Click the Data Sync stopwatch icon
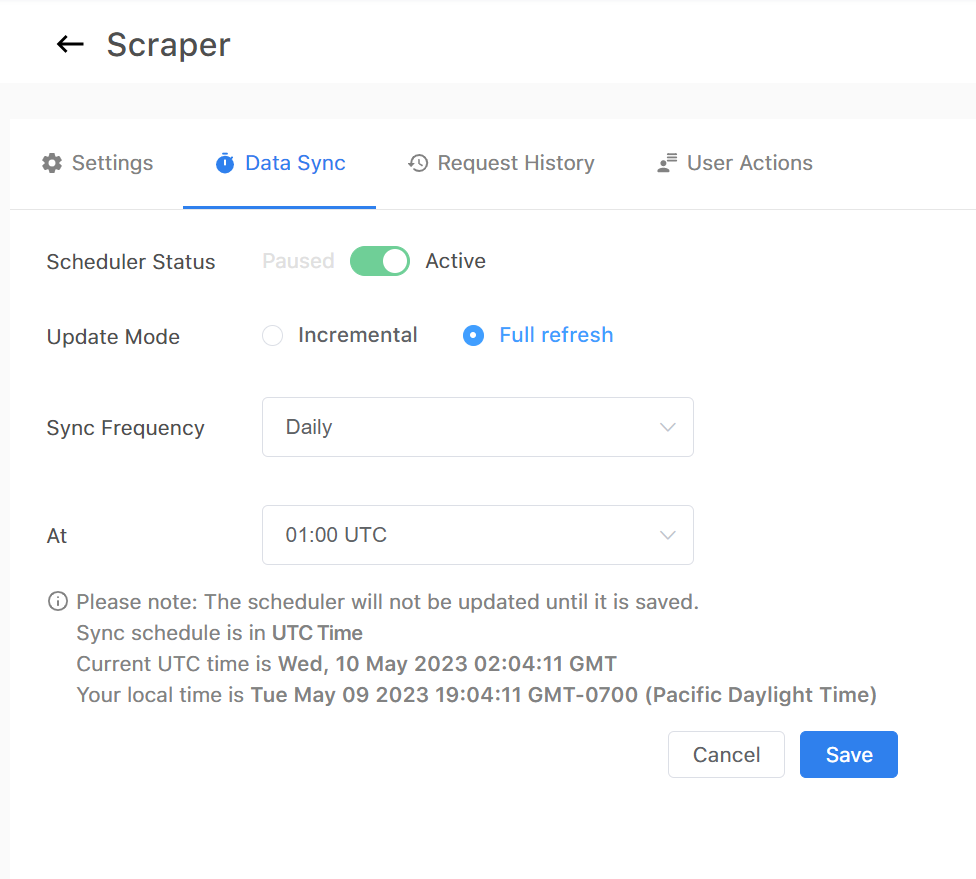Image resolution: width=976 pixels, height=879 pixels. [225, 163]
